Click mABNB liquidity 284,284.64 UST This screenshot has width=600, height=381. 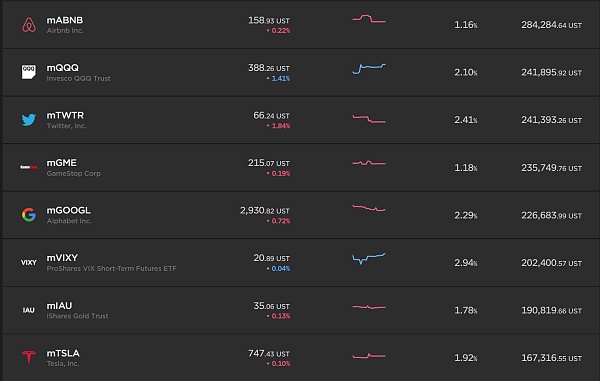(x=551, y=25)
